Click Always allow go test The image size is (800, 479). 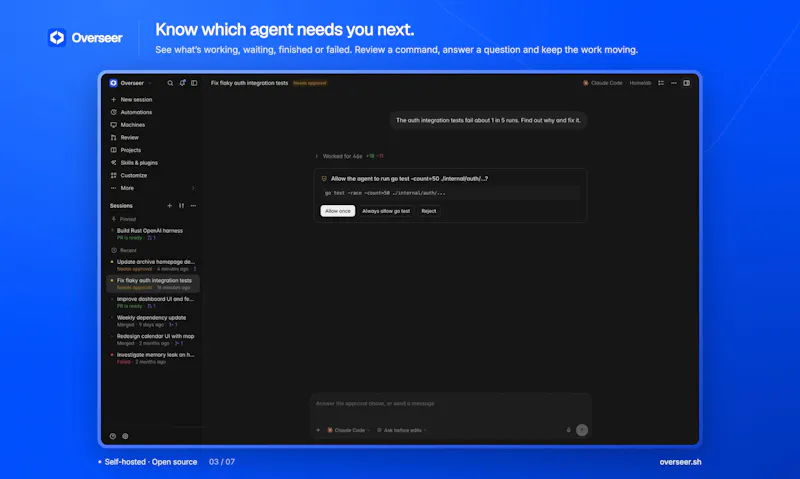386,211
